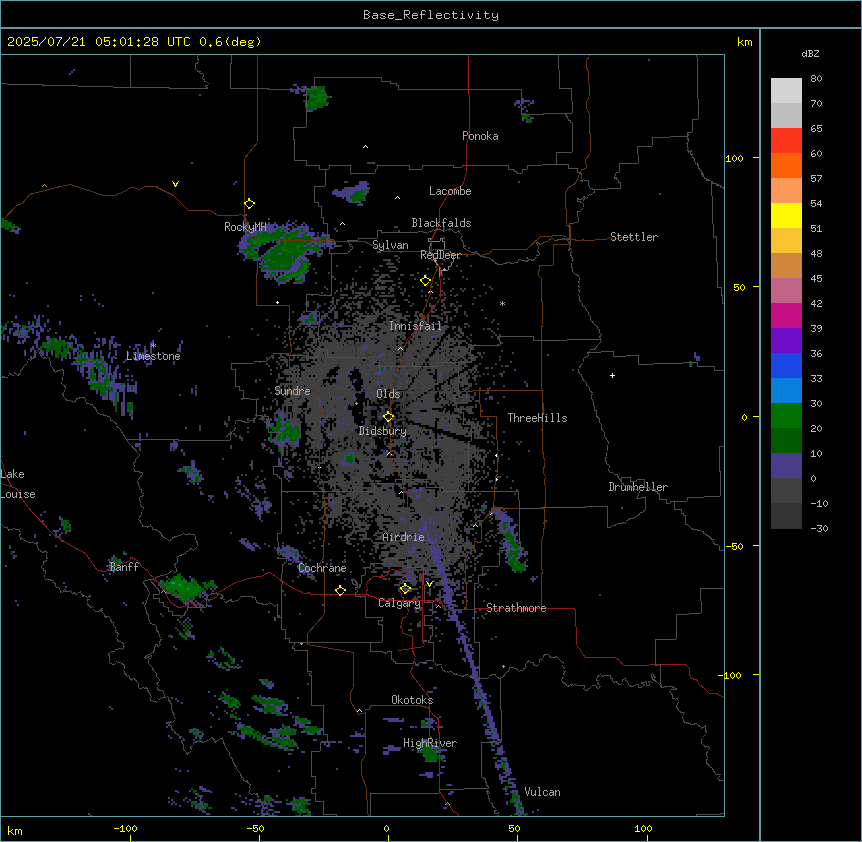Click the yellow V marker east of Calgary

pyautogui.click(x=429, y=584)
